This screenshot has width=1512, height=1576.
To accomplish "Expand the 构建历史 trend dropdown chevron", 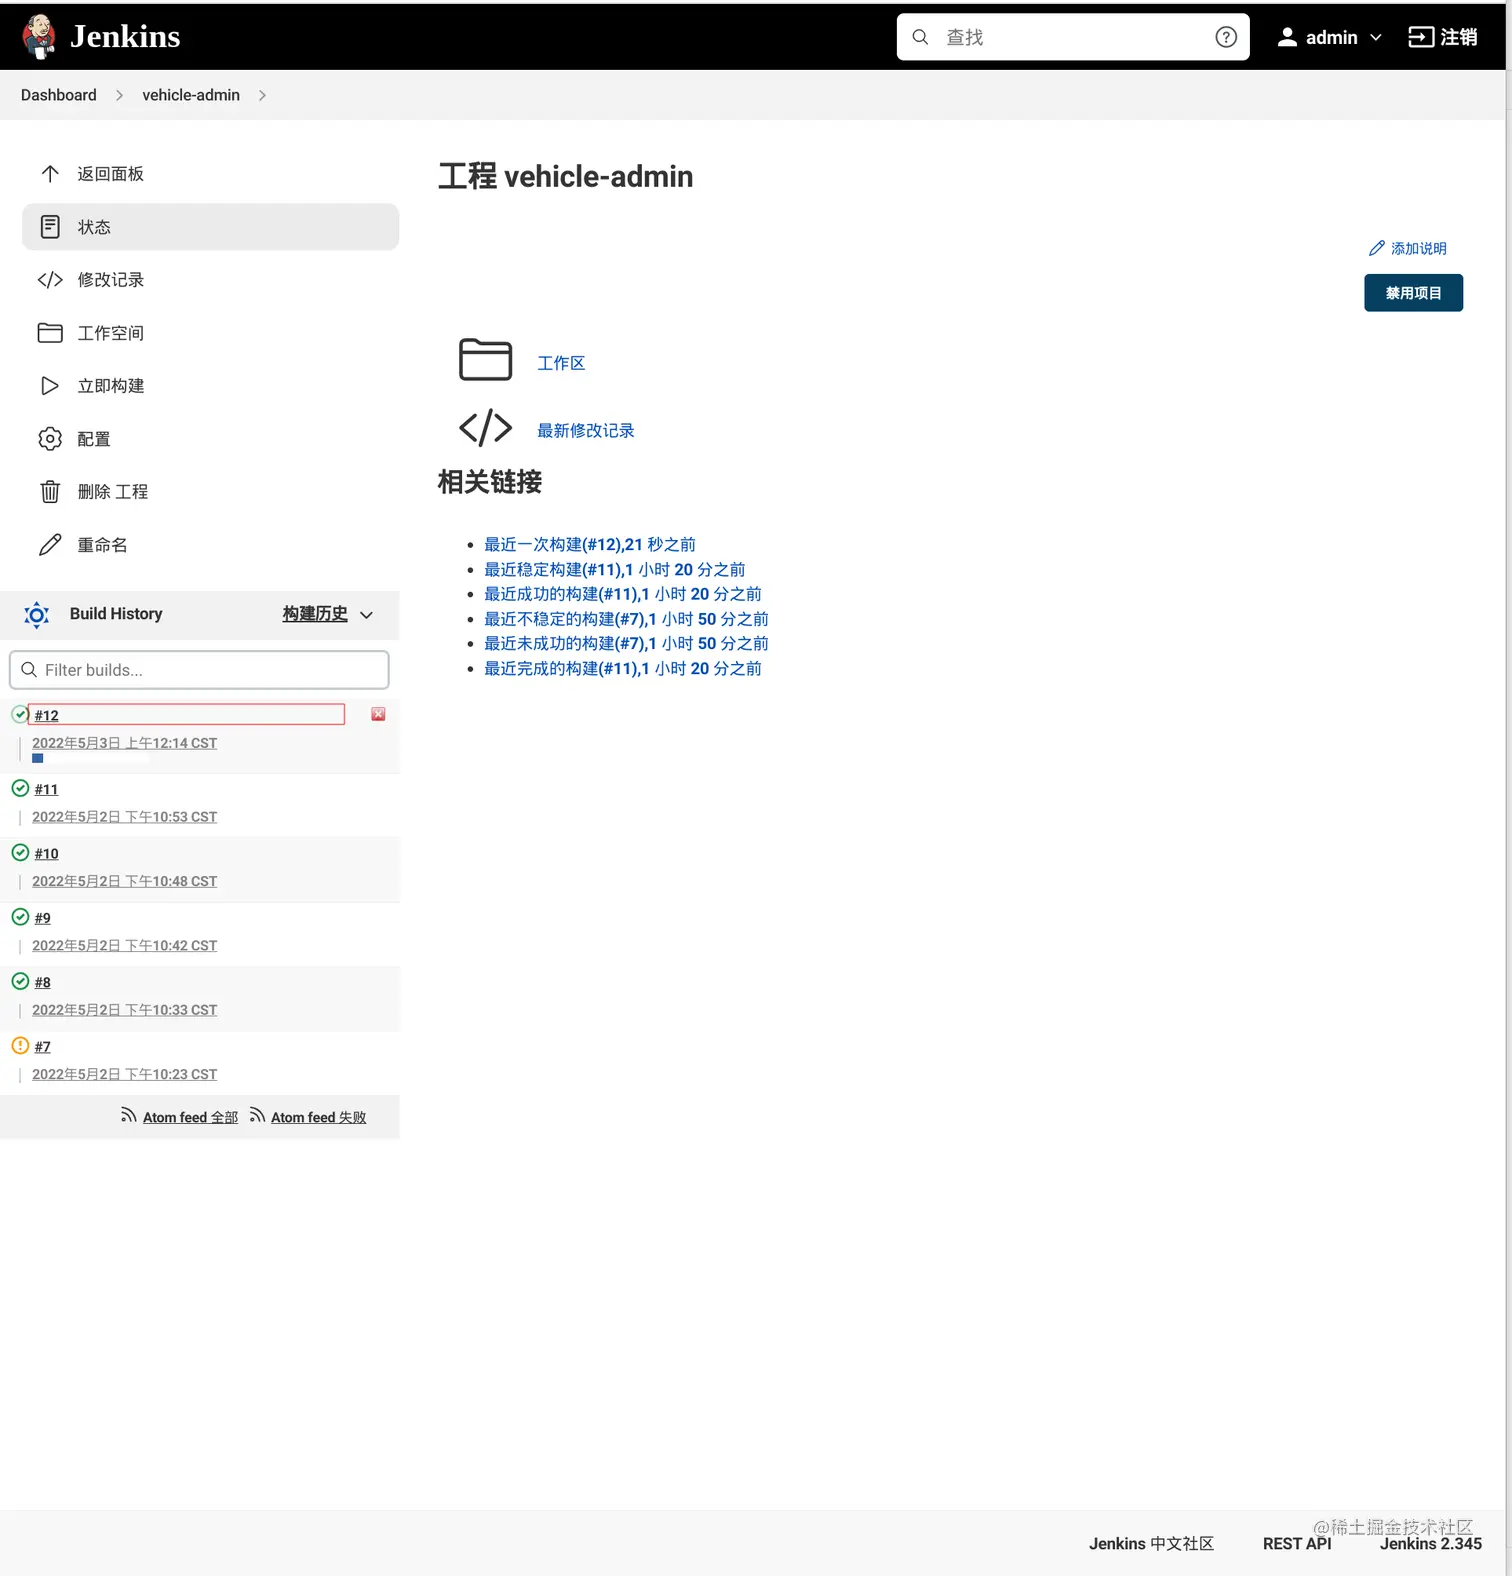I will (366, 615).
